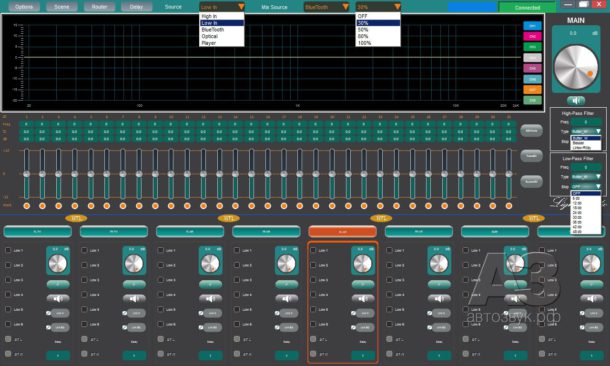
Task: Choose Optical from the Source list
Action: tap(222, 36)
